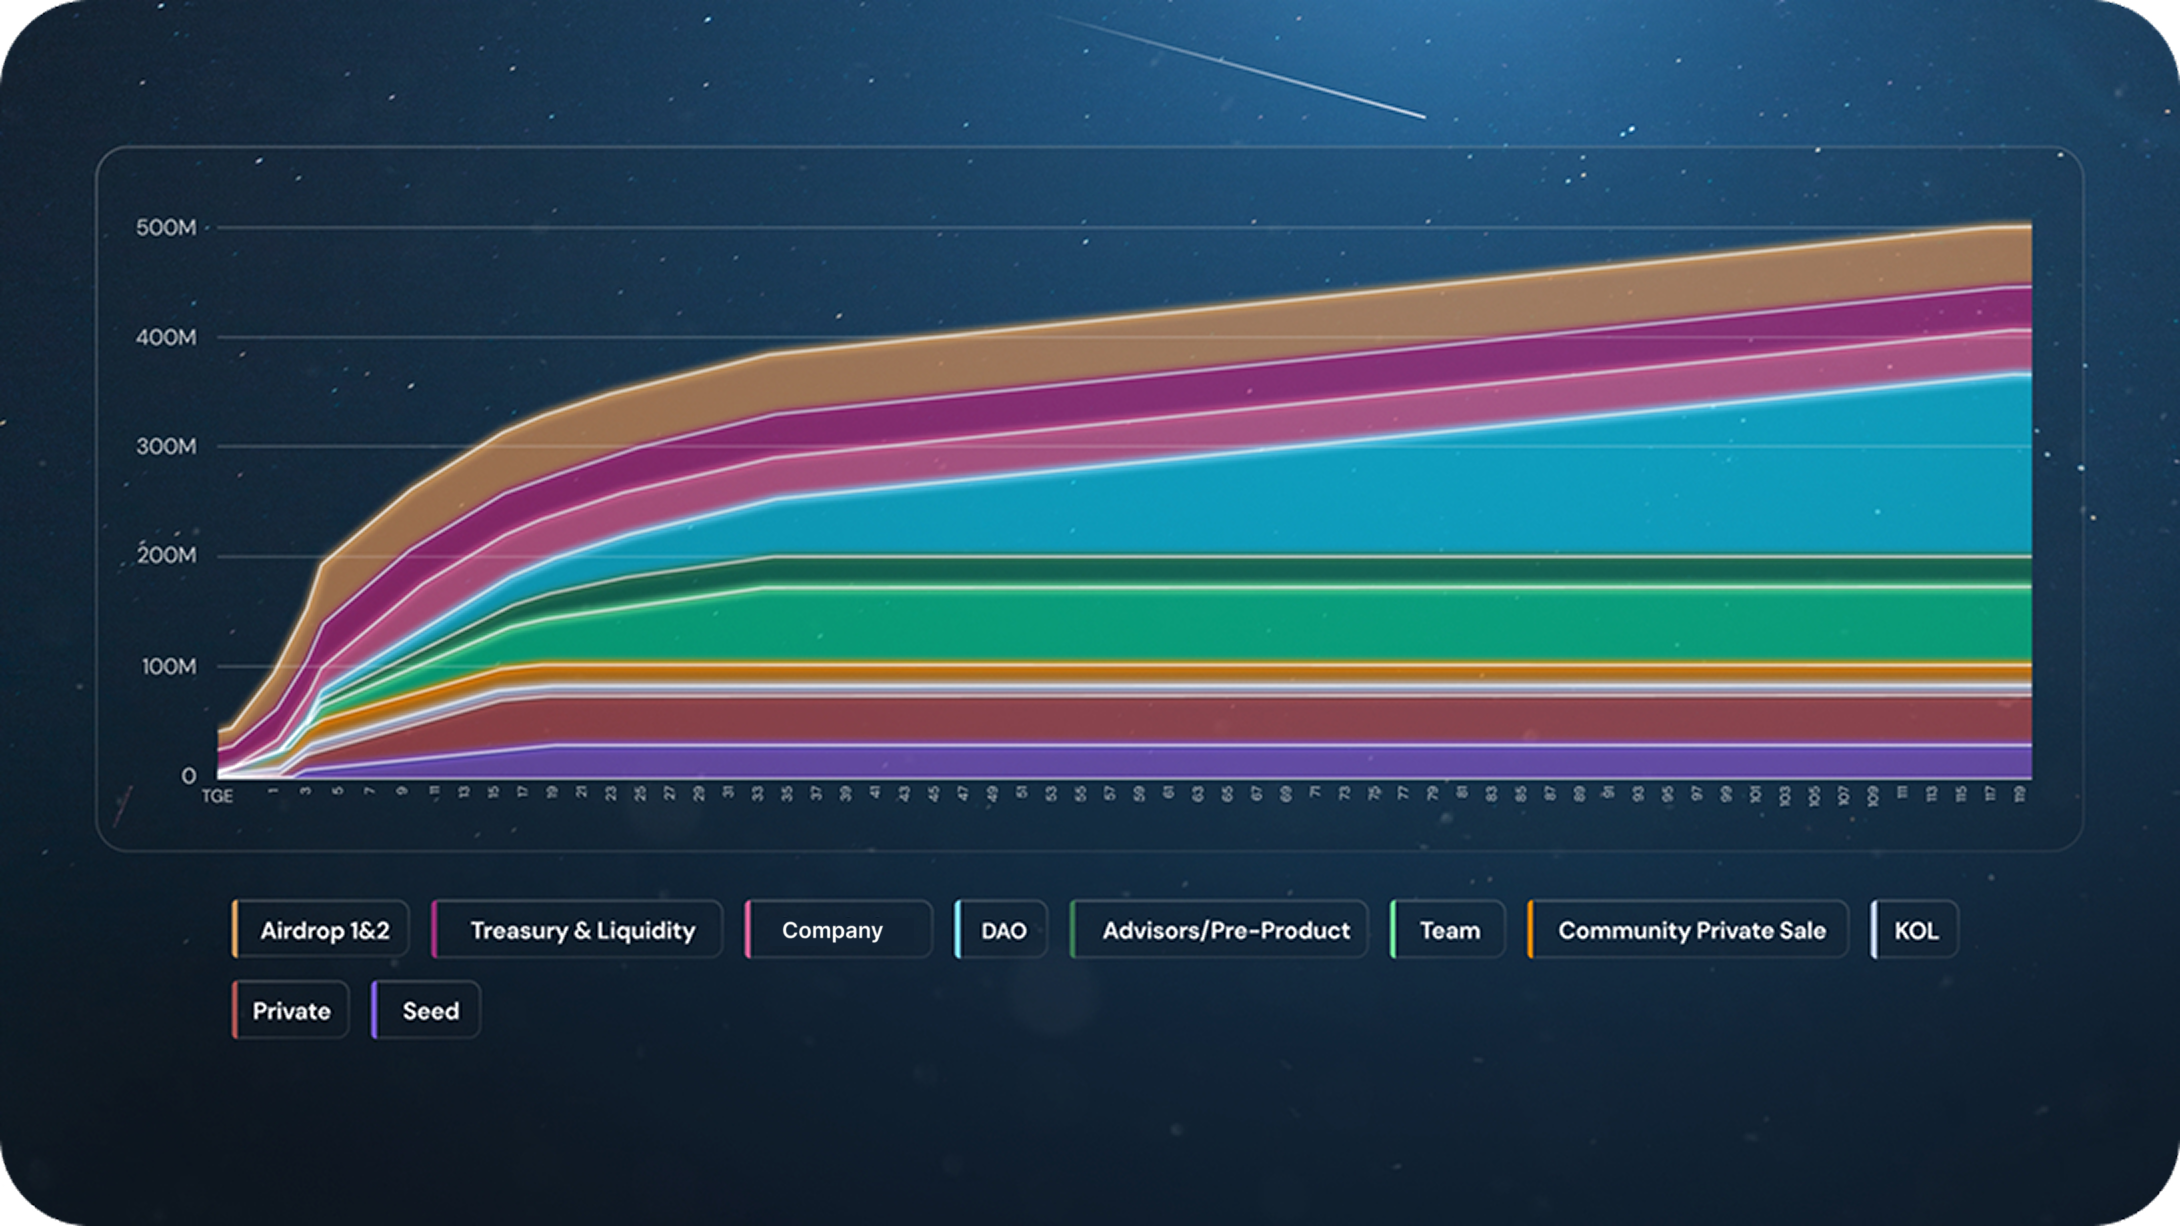The image size is (2180, 1226).
Task: Click the 200M y-axis label
Action: point(166,556)
